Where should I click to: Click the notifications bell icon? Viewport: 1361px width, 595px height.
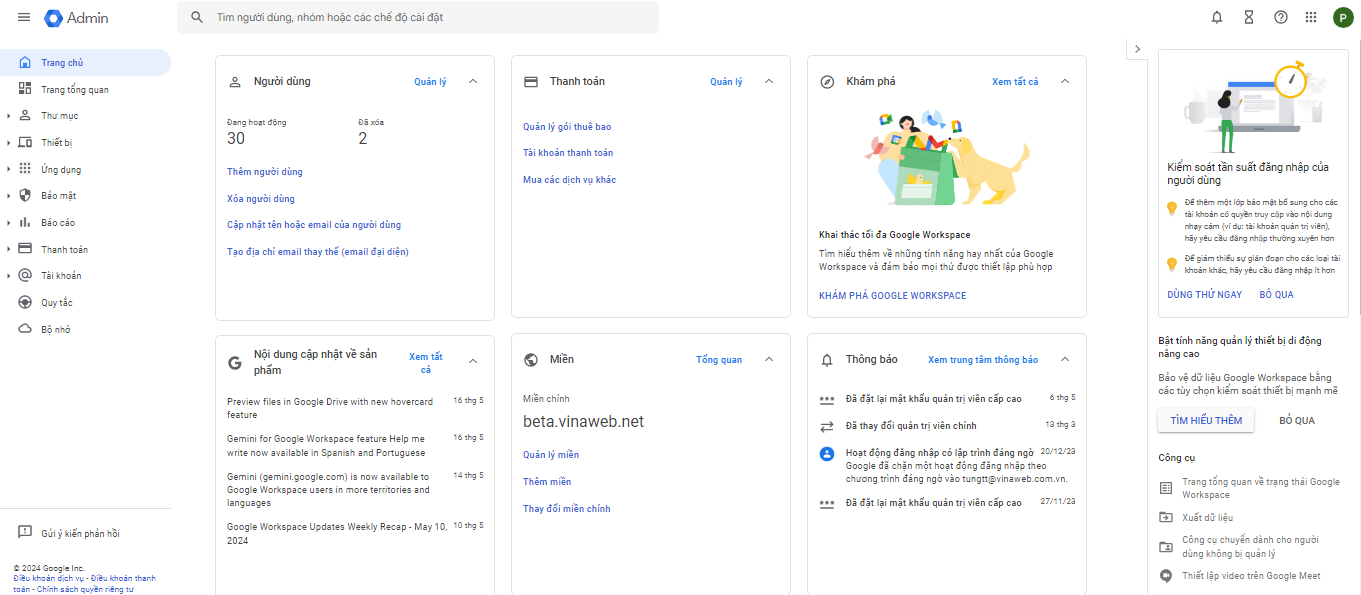[x=1217, y=17]
